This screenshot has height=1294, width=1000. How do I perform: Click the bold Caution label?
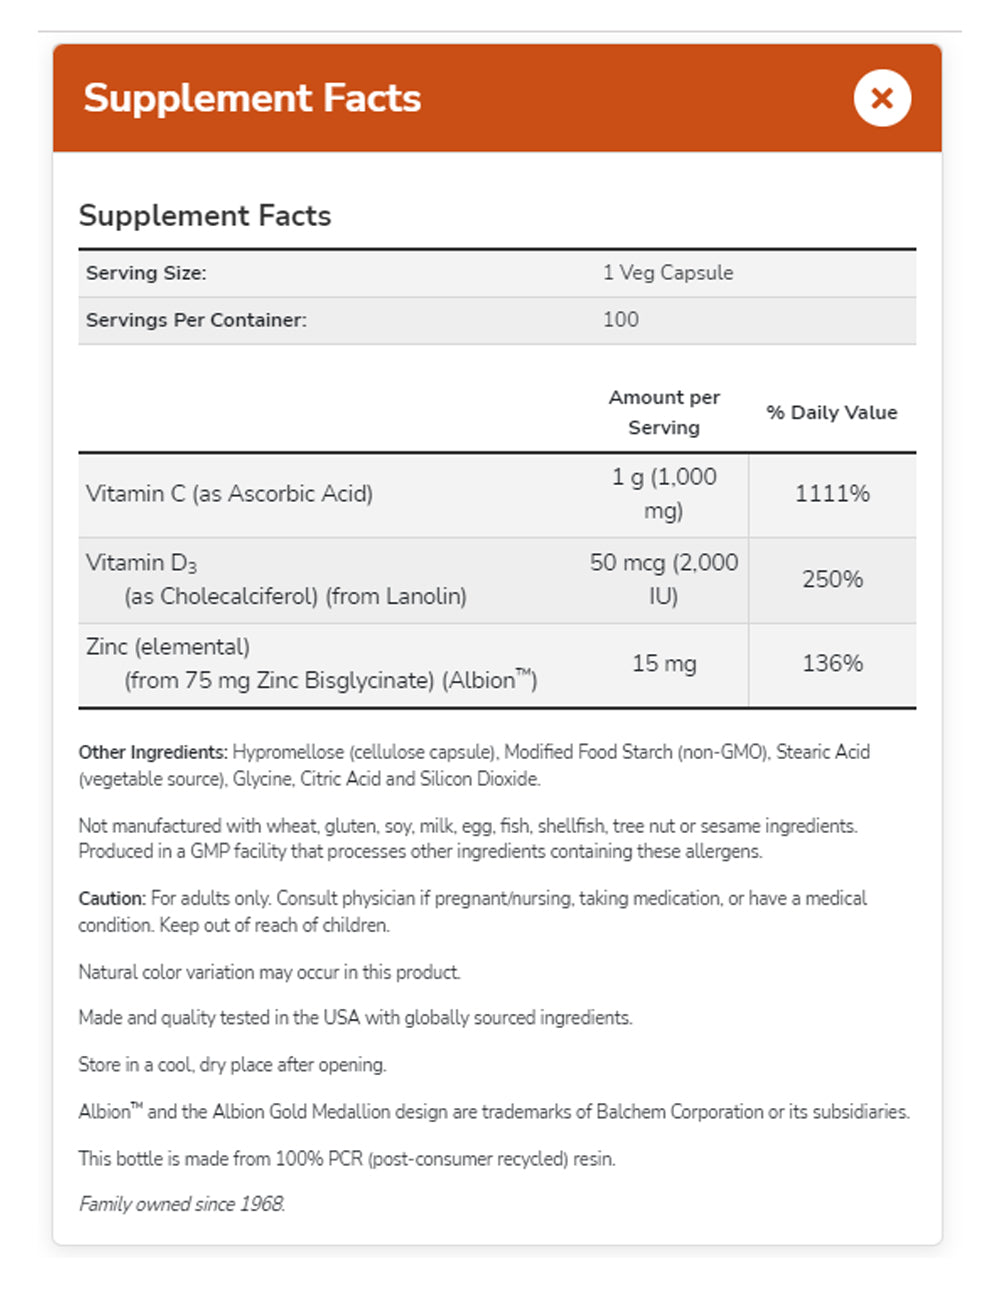coord(112,899)
